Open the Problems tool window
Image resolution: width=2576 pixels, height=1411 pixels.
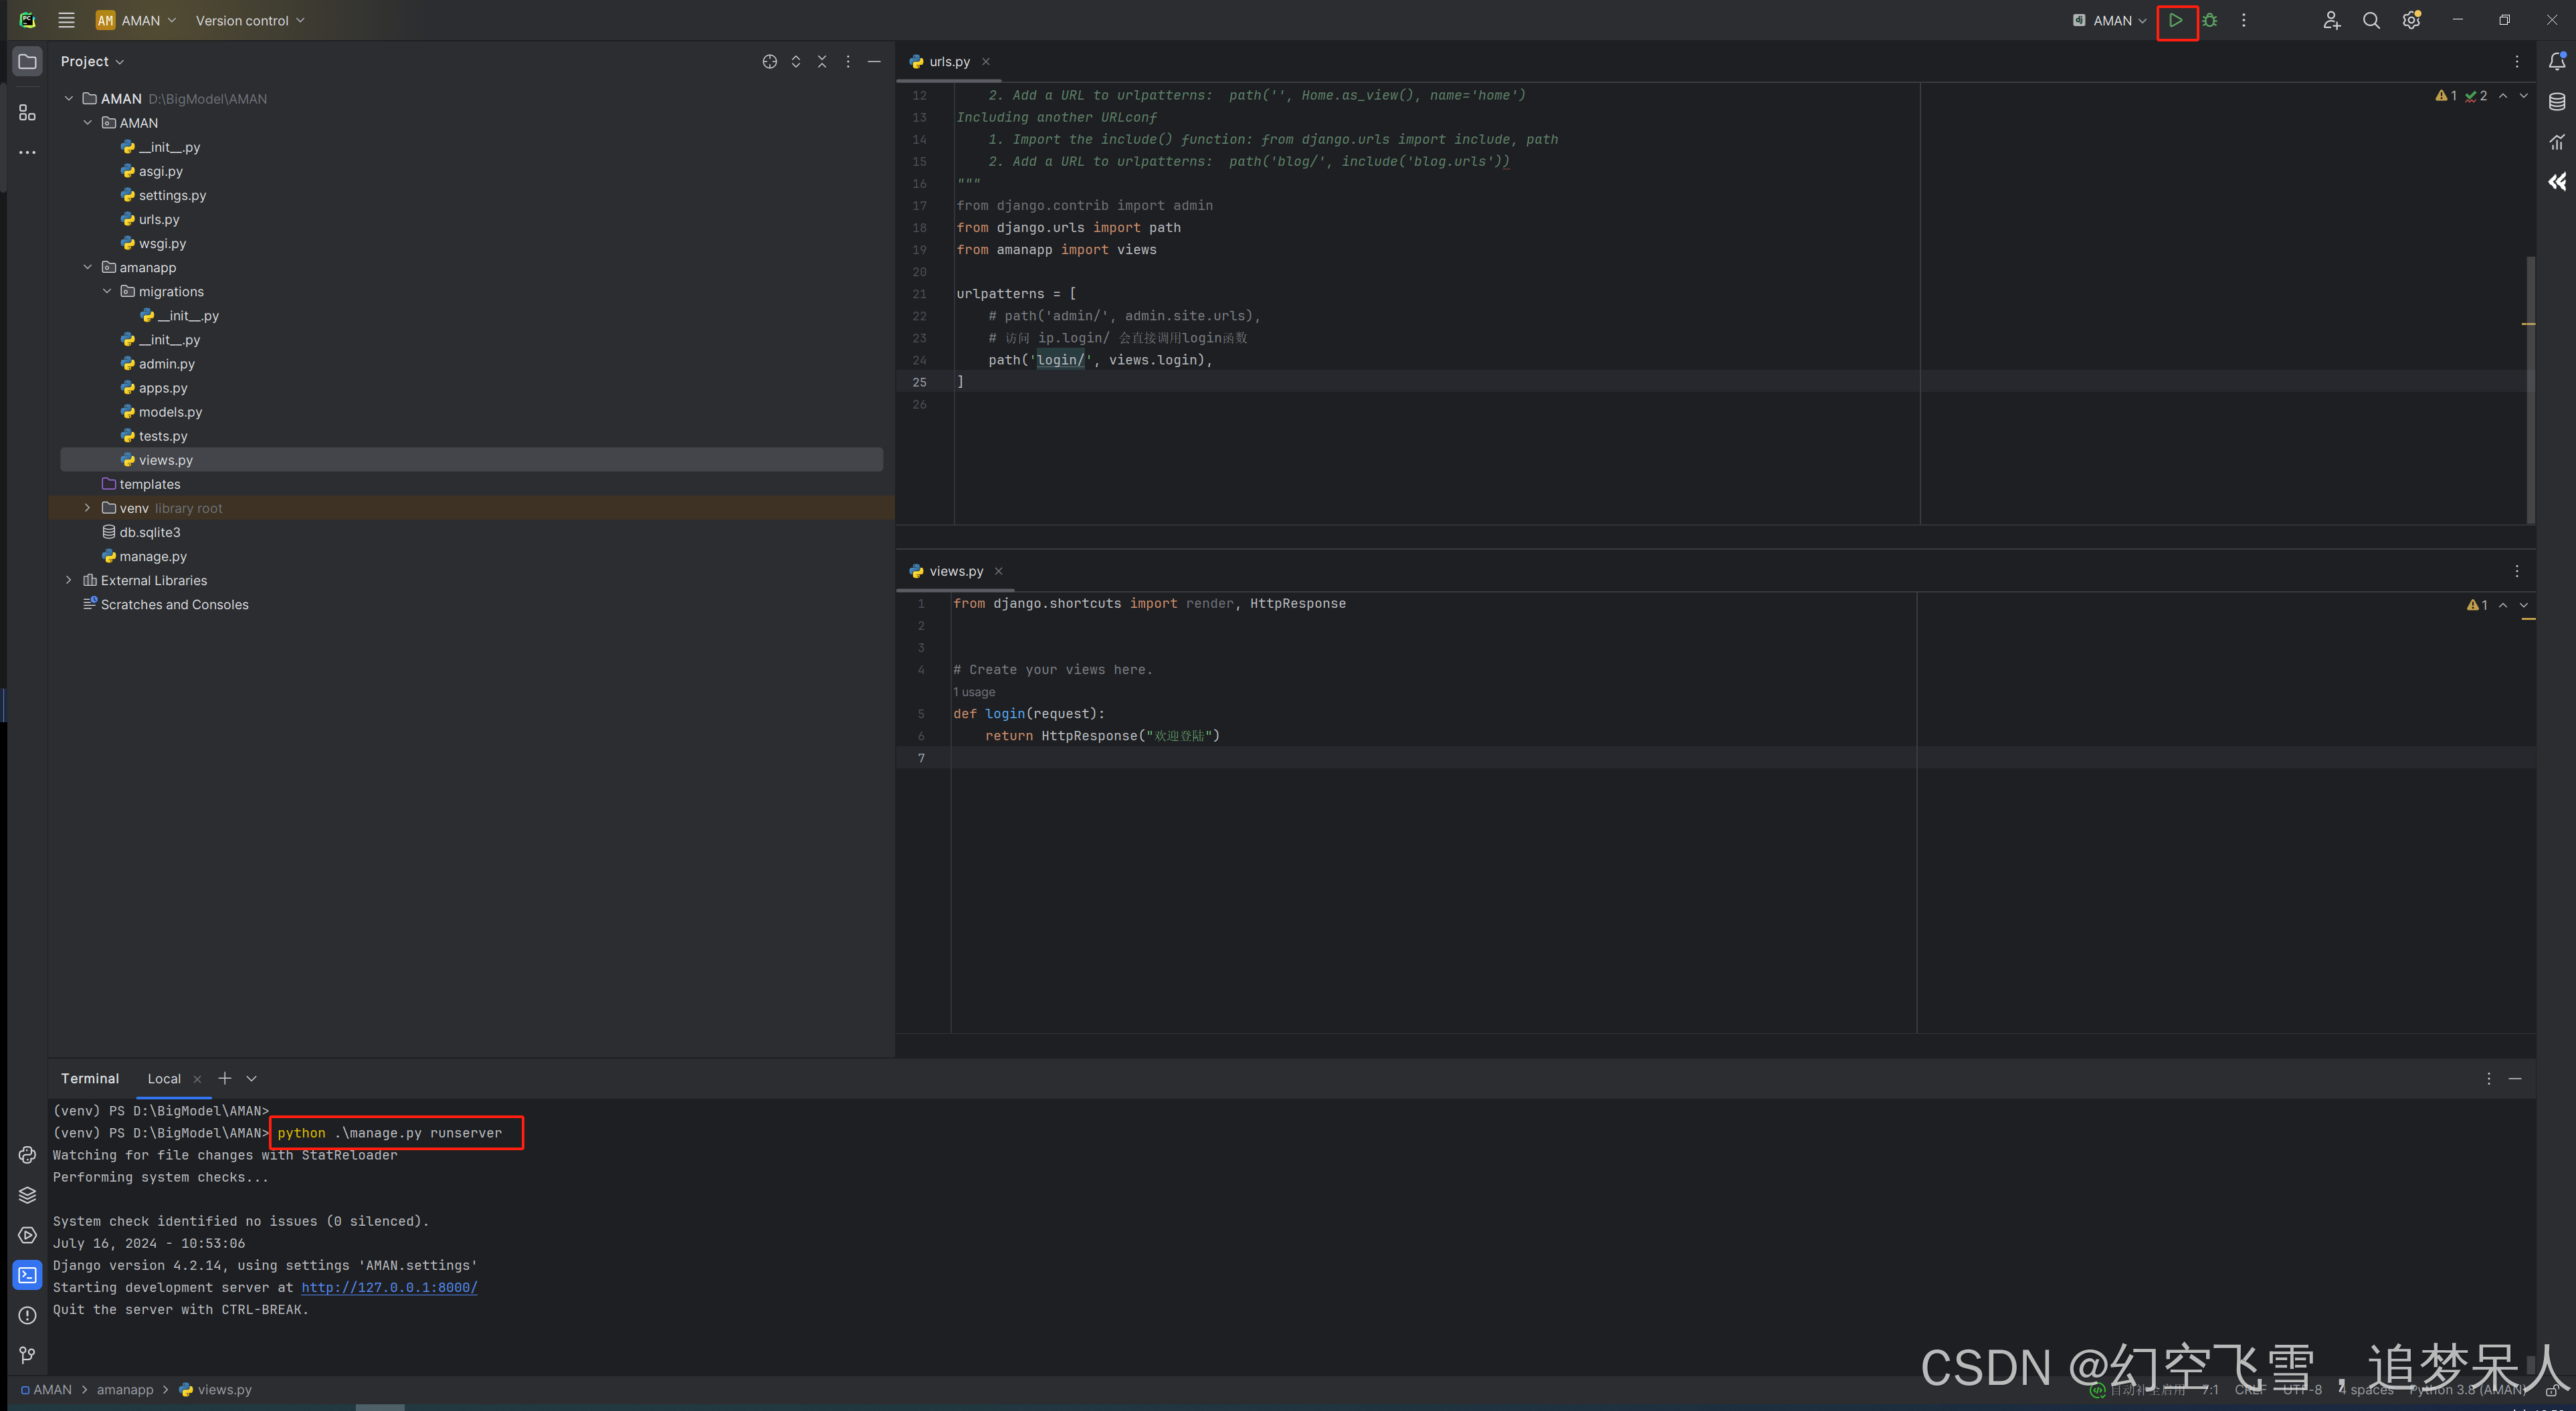[x=27, y=1315]
